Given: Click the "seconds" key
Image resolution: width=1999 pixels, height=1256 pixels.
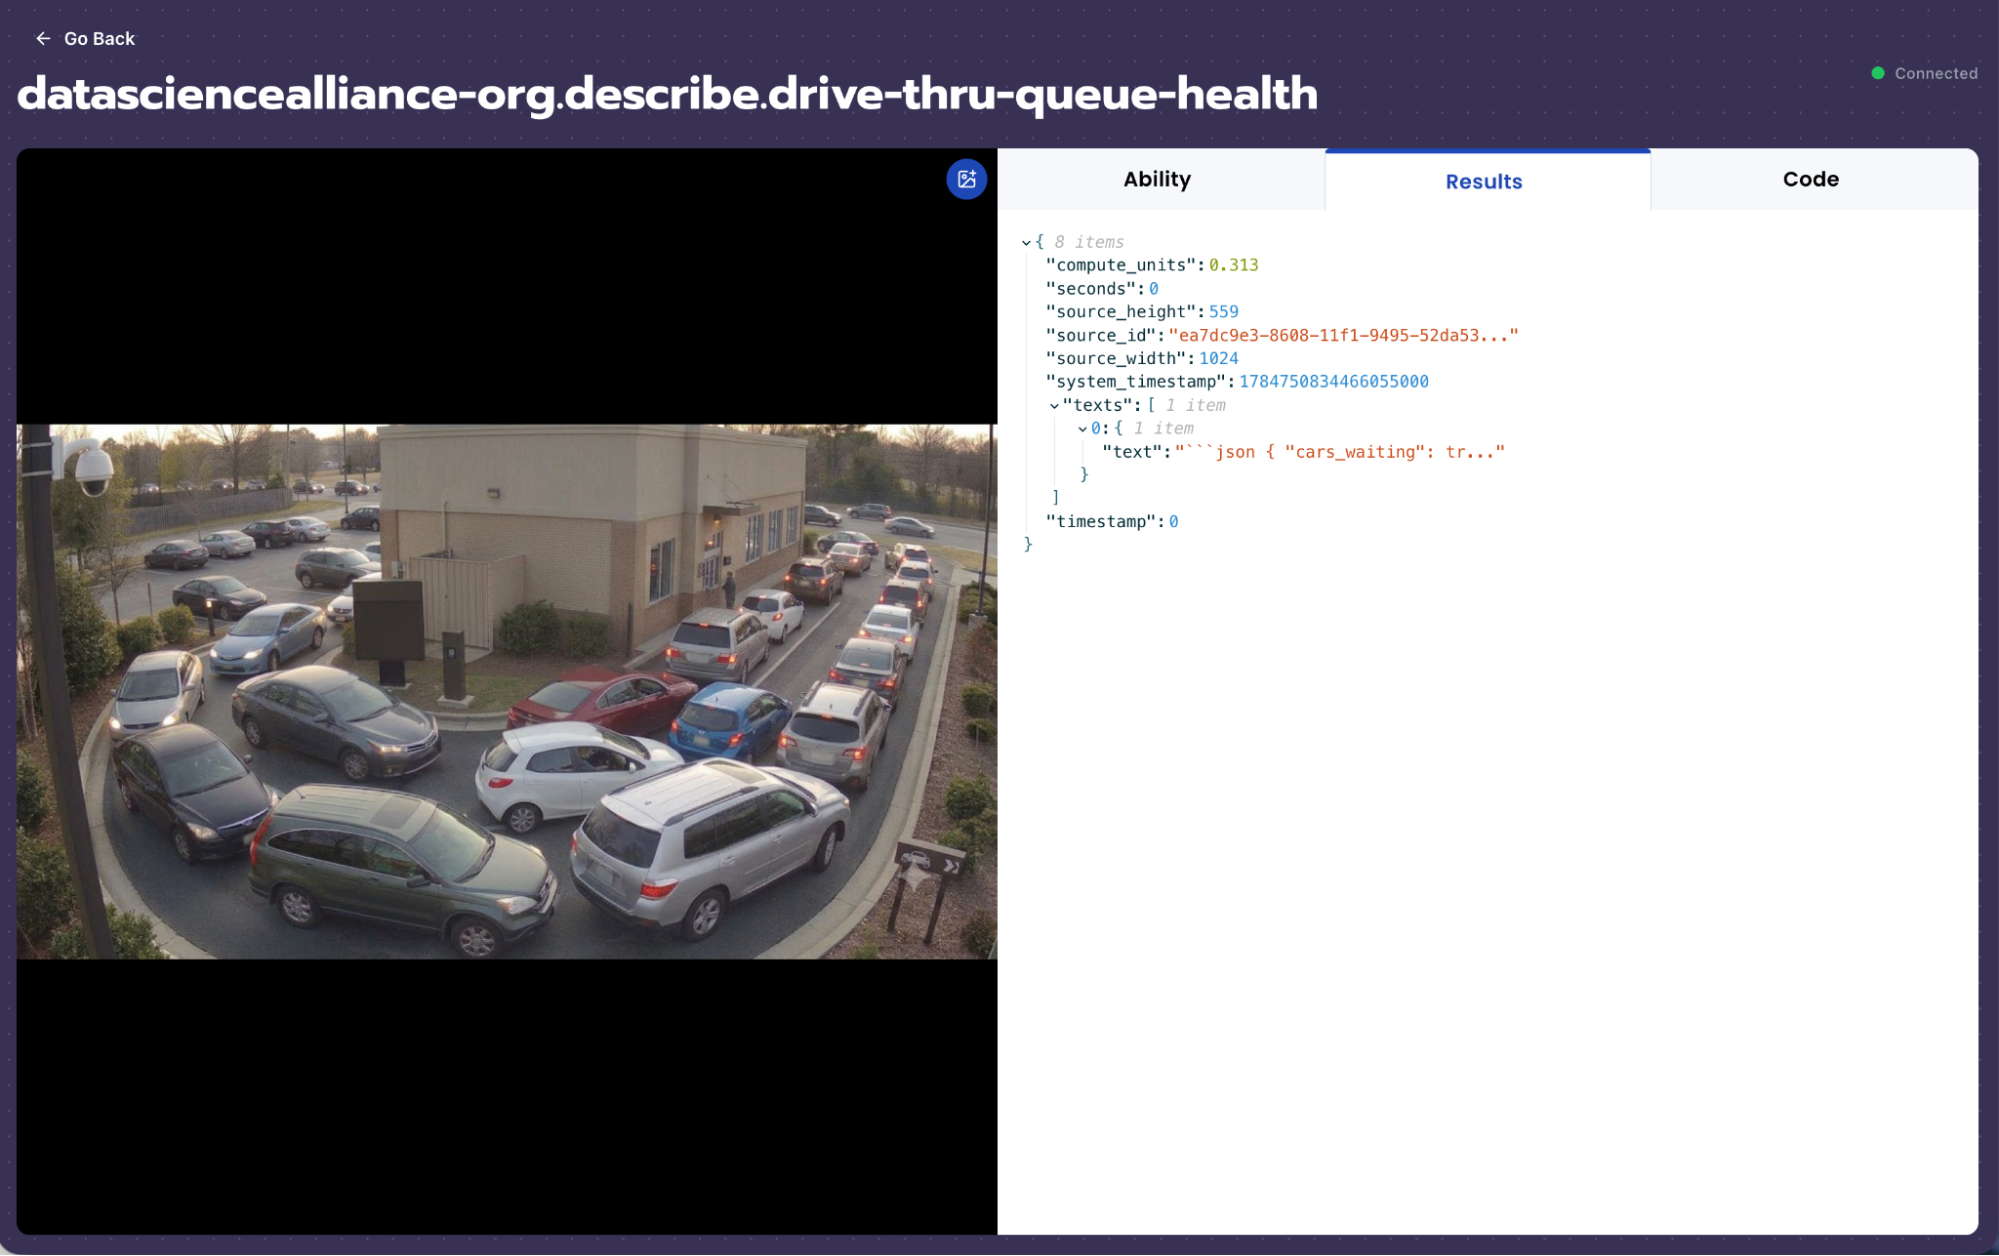Looking at the screenshot, I should [1090, 289].
